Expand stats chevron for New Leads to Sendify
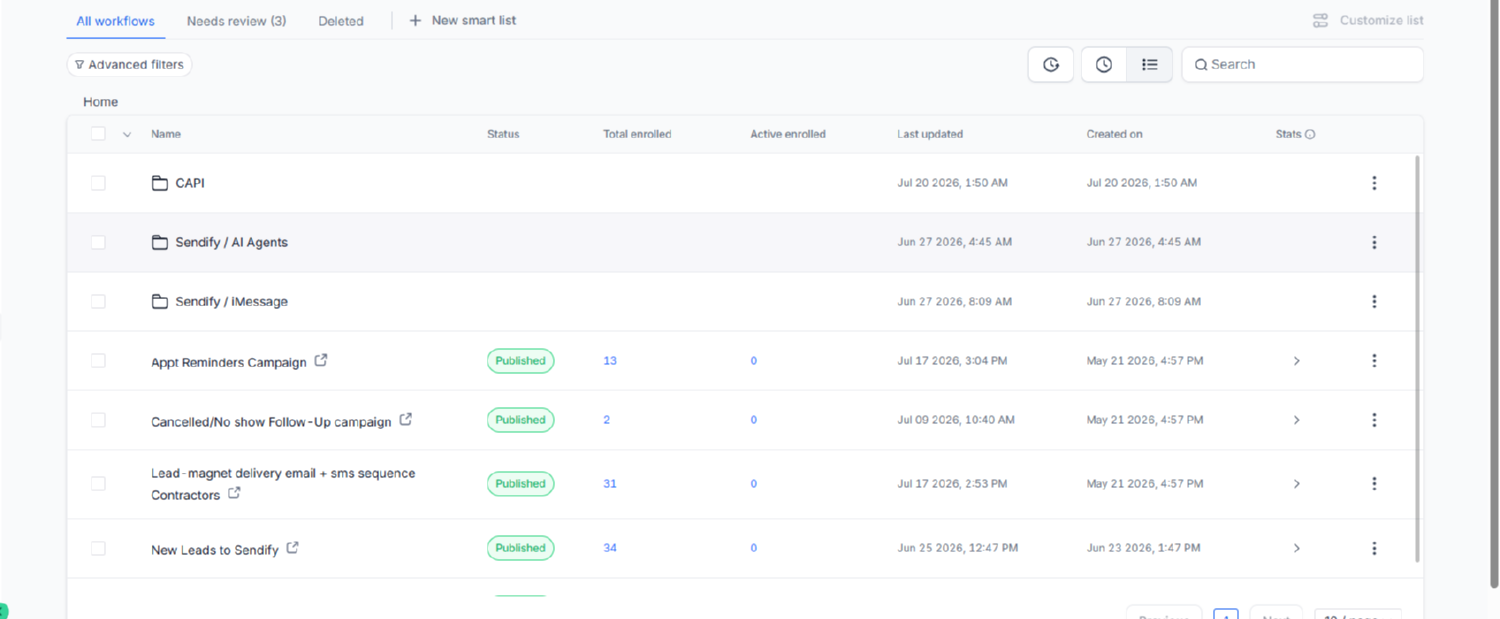Screen dimensions: 1500x619 pos(1297,548)
